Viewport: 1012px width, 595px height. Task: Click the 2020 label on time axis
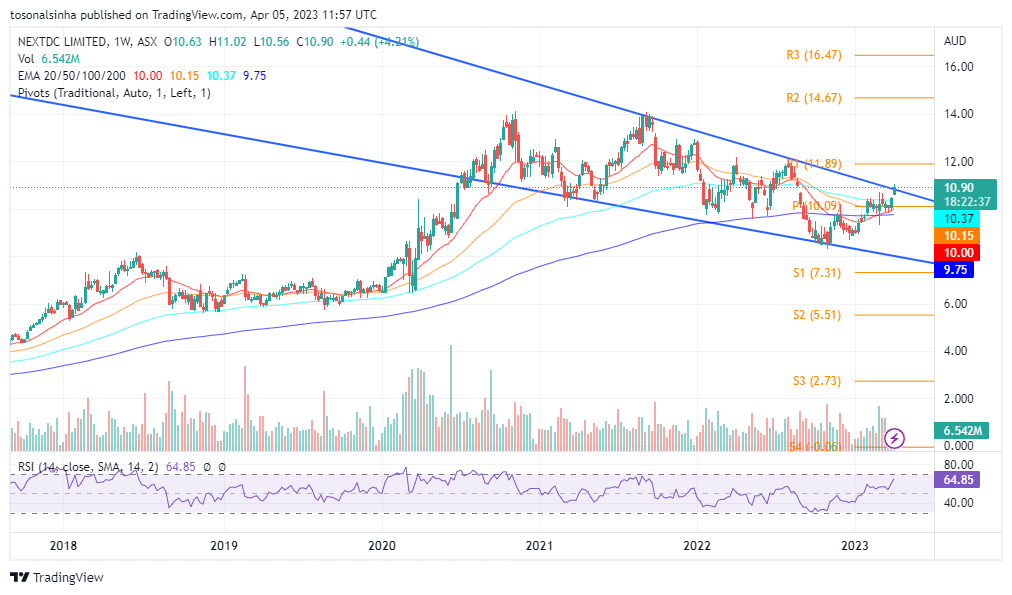coord(383,546)
